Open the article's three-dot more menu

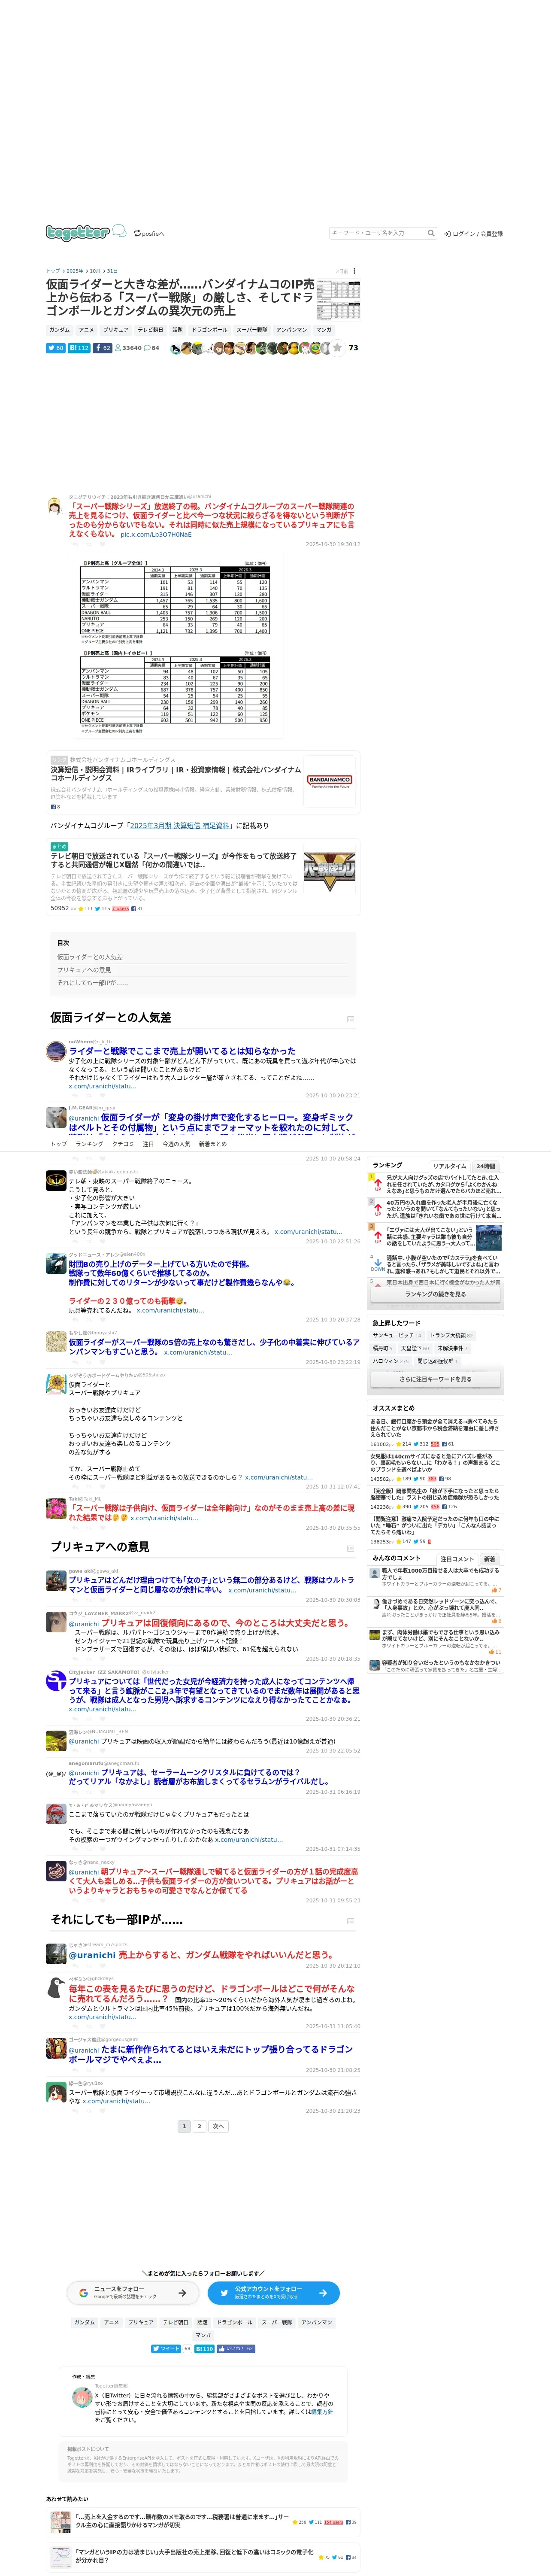354,271
